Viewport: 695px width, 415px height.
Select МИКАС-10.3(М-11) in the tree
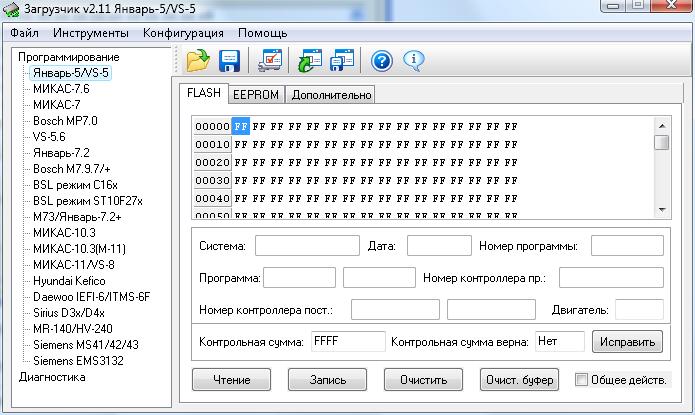point(79,249)
